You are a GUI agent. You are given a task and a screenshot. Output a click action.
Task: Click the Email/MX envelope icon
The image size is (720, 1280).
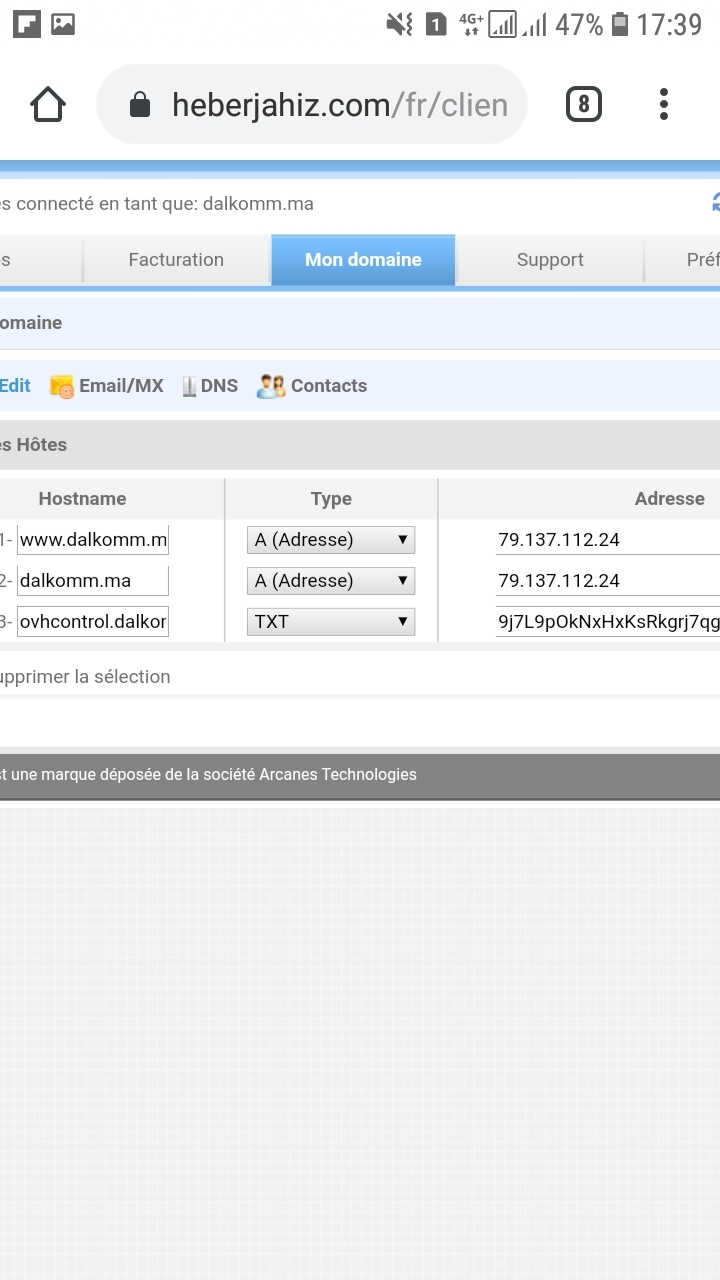point(62,386)
